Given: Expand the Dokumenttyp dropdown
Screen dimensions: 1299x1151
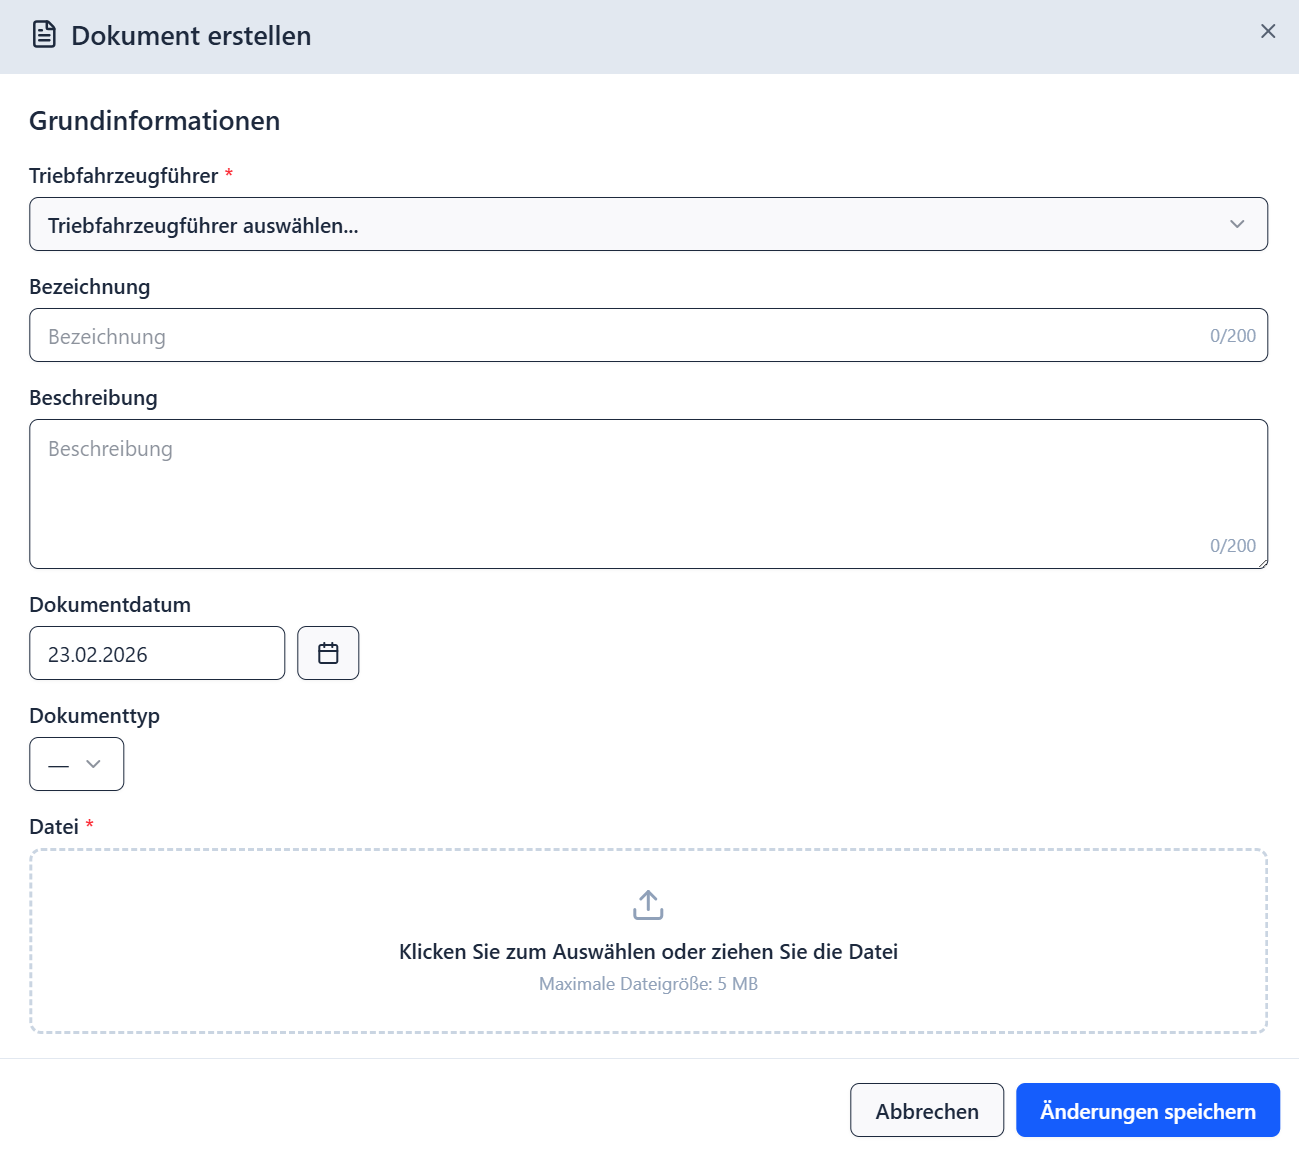Looking at the screenshot, I should coord(77,765).
